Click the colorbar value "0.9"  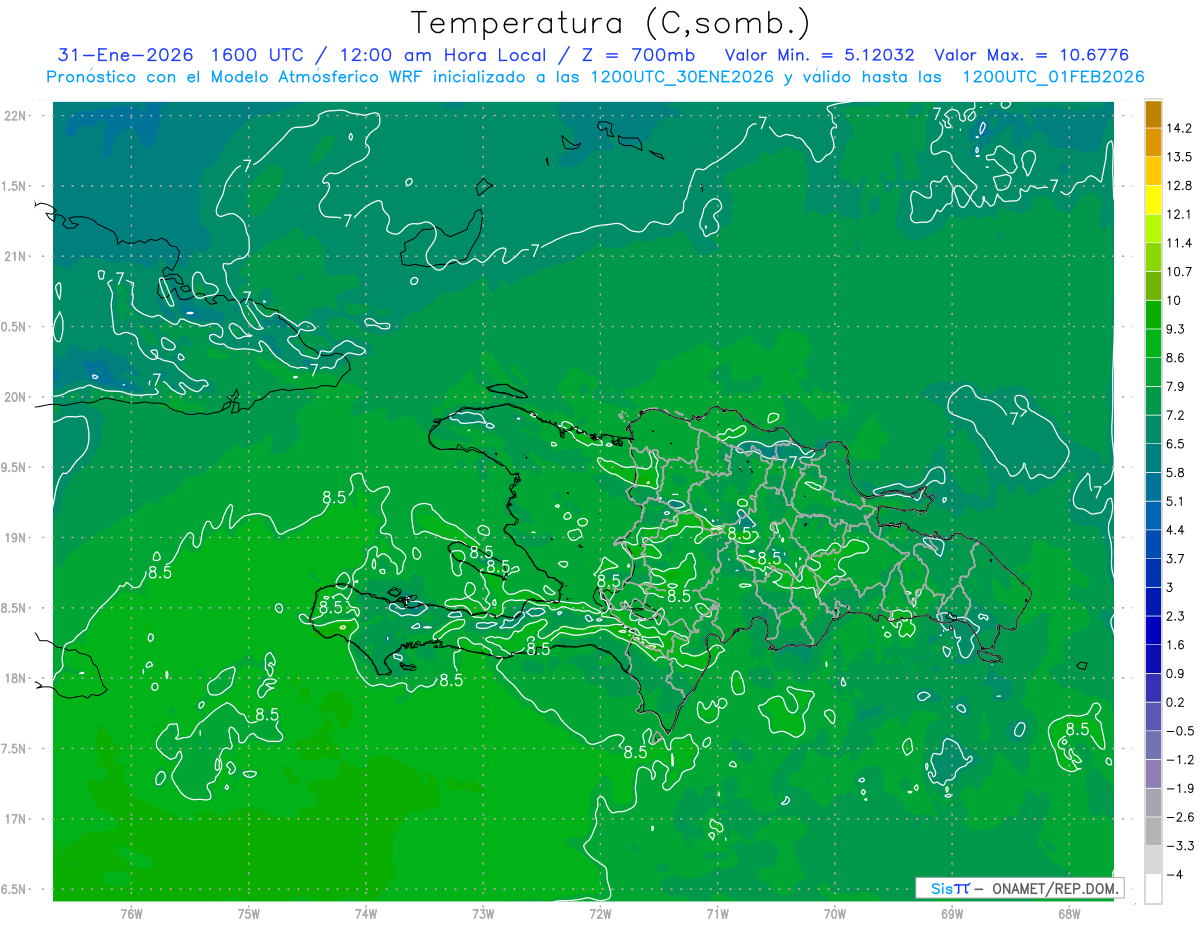click(1176, 674)
